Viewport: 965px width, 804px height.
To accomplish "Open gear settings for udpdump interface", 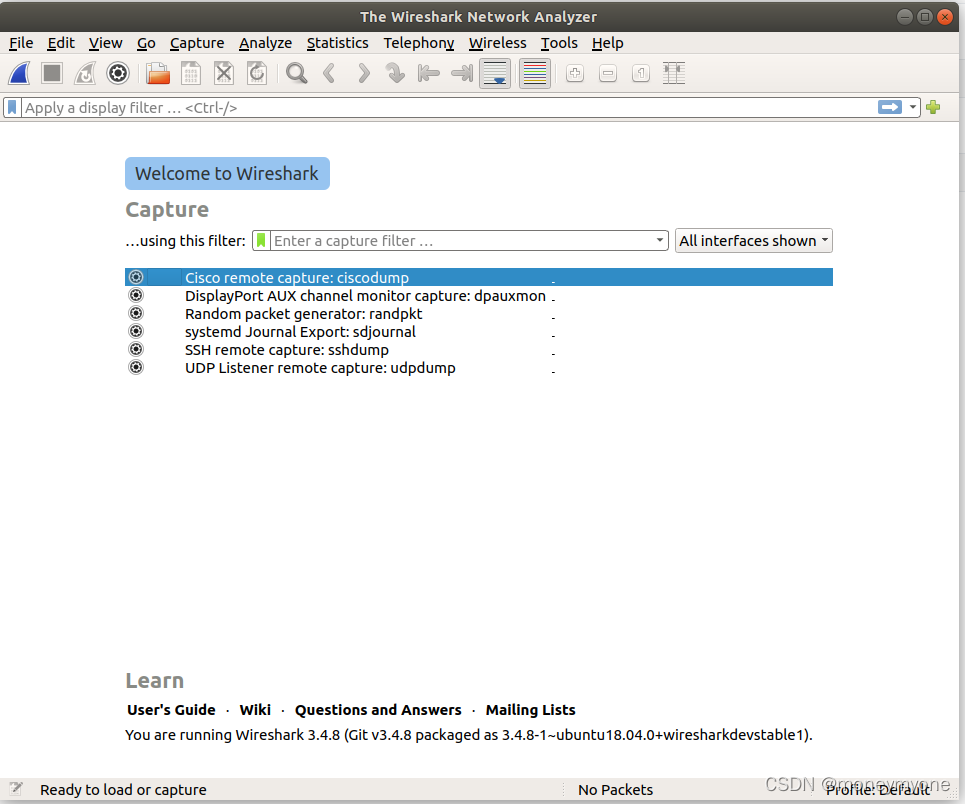I will pyautogui.click(x=136, y=368).
